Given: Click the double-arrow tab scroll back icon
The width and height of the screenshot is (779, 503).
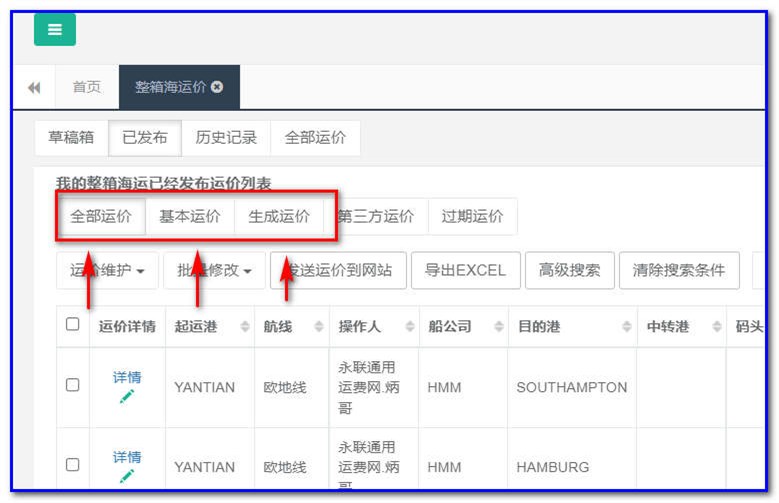Looking at the screenshot, I should (x=34, y=88).
